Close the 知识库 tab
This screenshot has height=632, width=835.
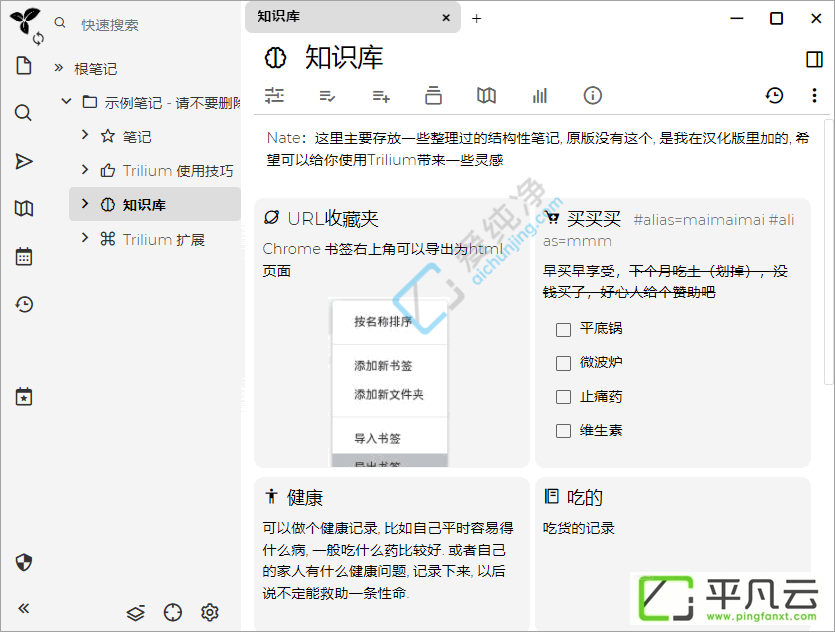coord(446,18)
